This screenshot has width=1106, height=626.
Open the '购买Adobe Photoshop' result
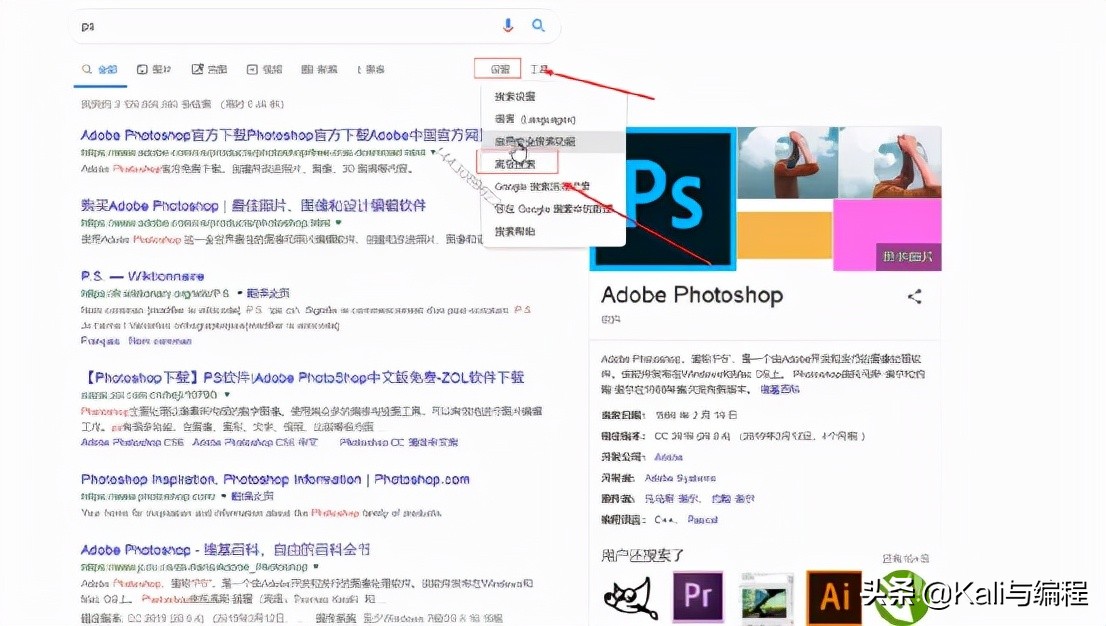tap(253, 205)
